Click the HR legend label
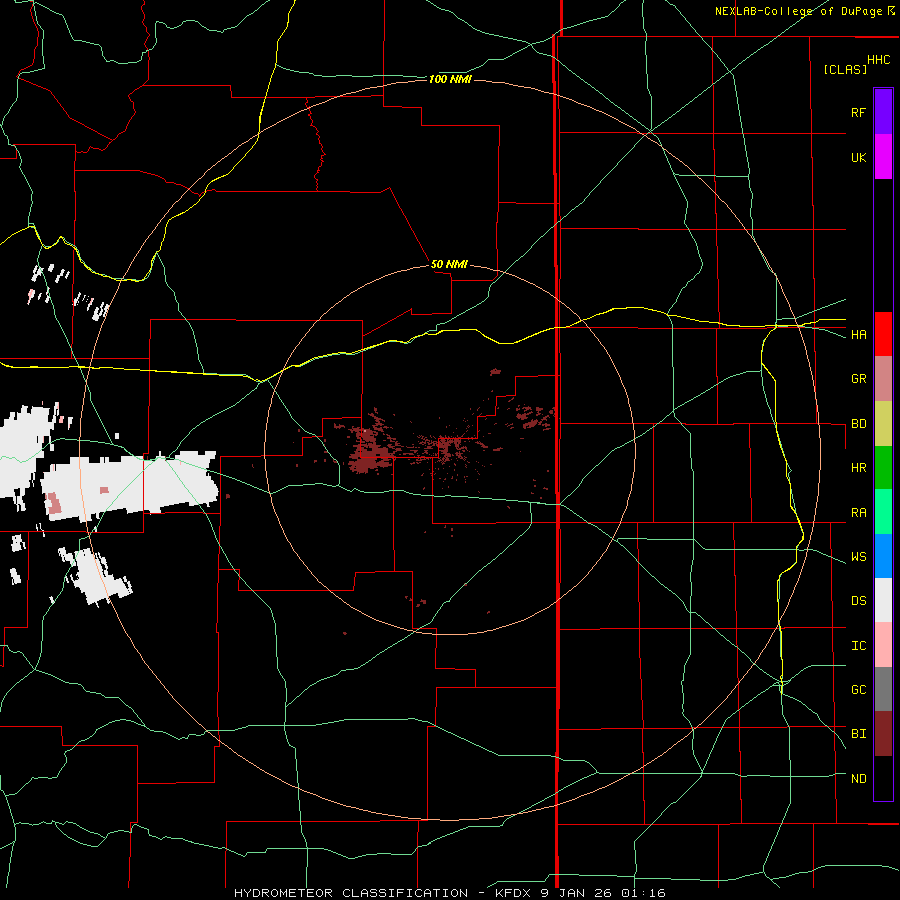 point(858,468)
